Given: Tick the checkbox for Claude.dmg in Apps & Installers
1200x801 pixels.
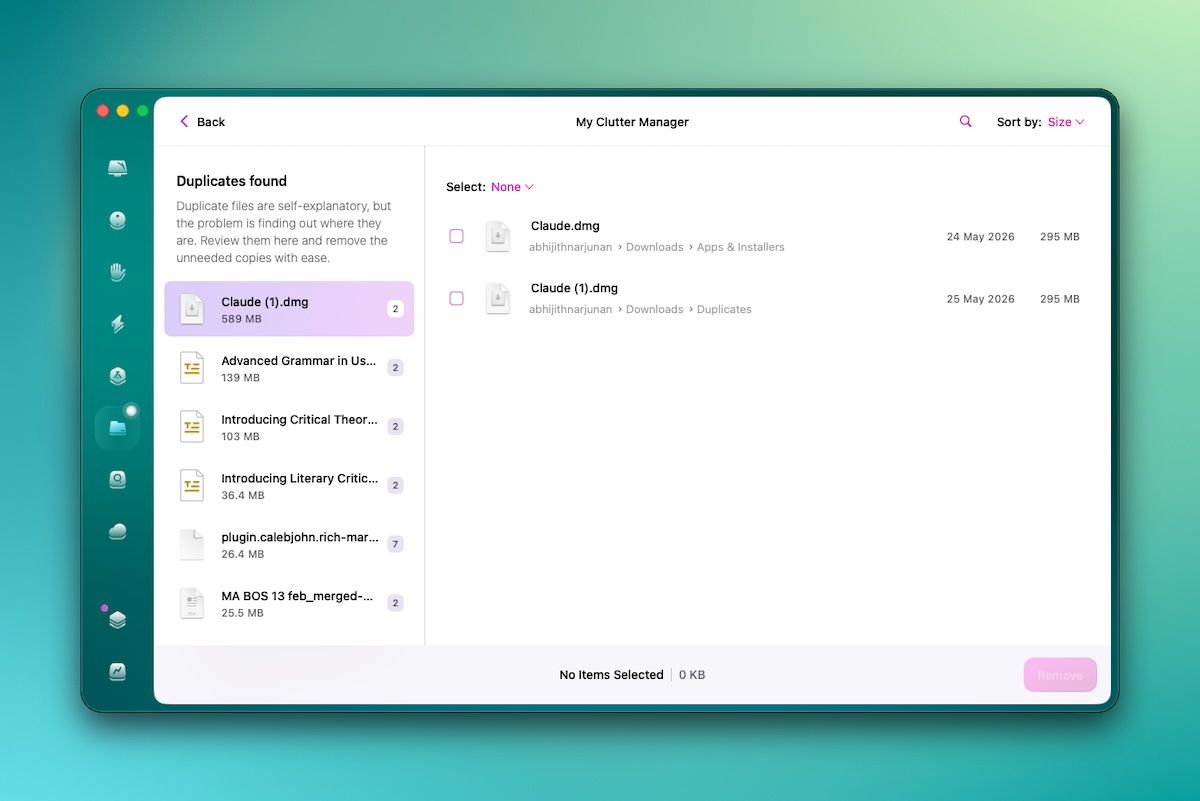Looking at the screenshot, I should [x=456, y=237].
